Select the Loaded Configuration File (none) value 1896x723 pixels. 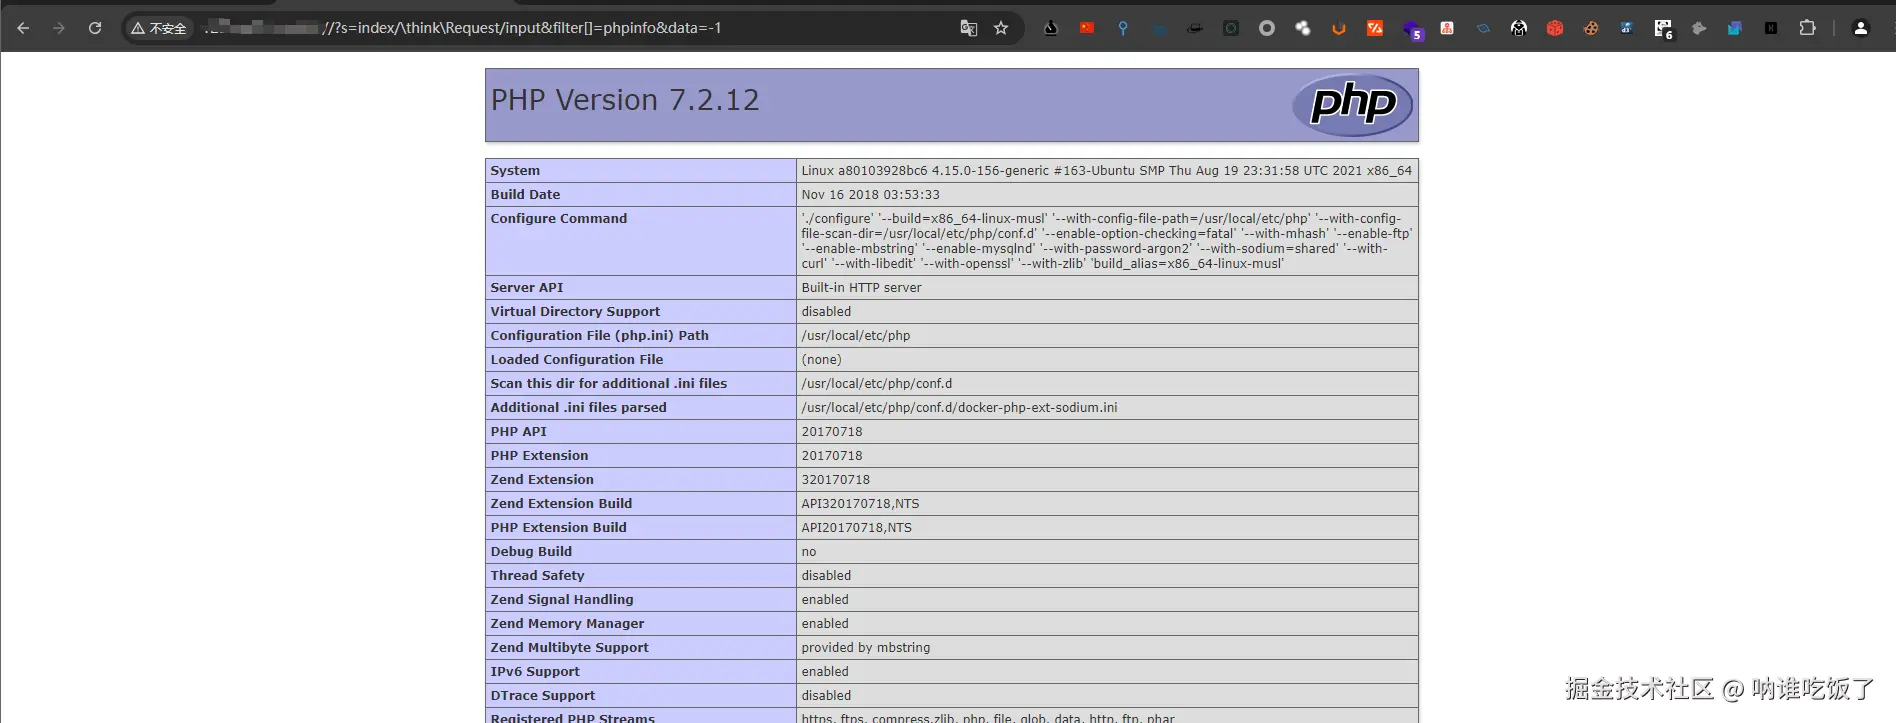821,360
